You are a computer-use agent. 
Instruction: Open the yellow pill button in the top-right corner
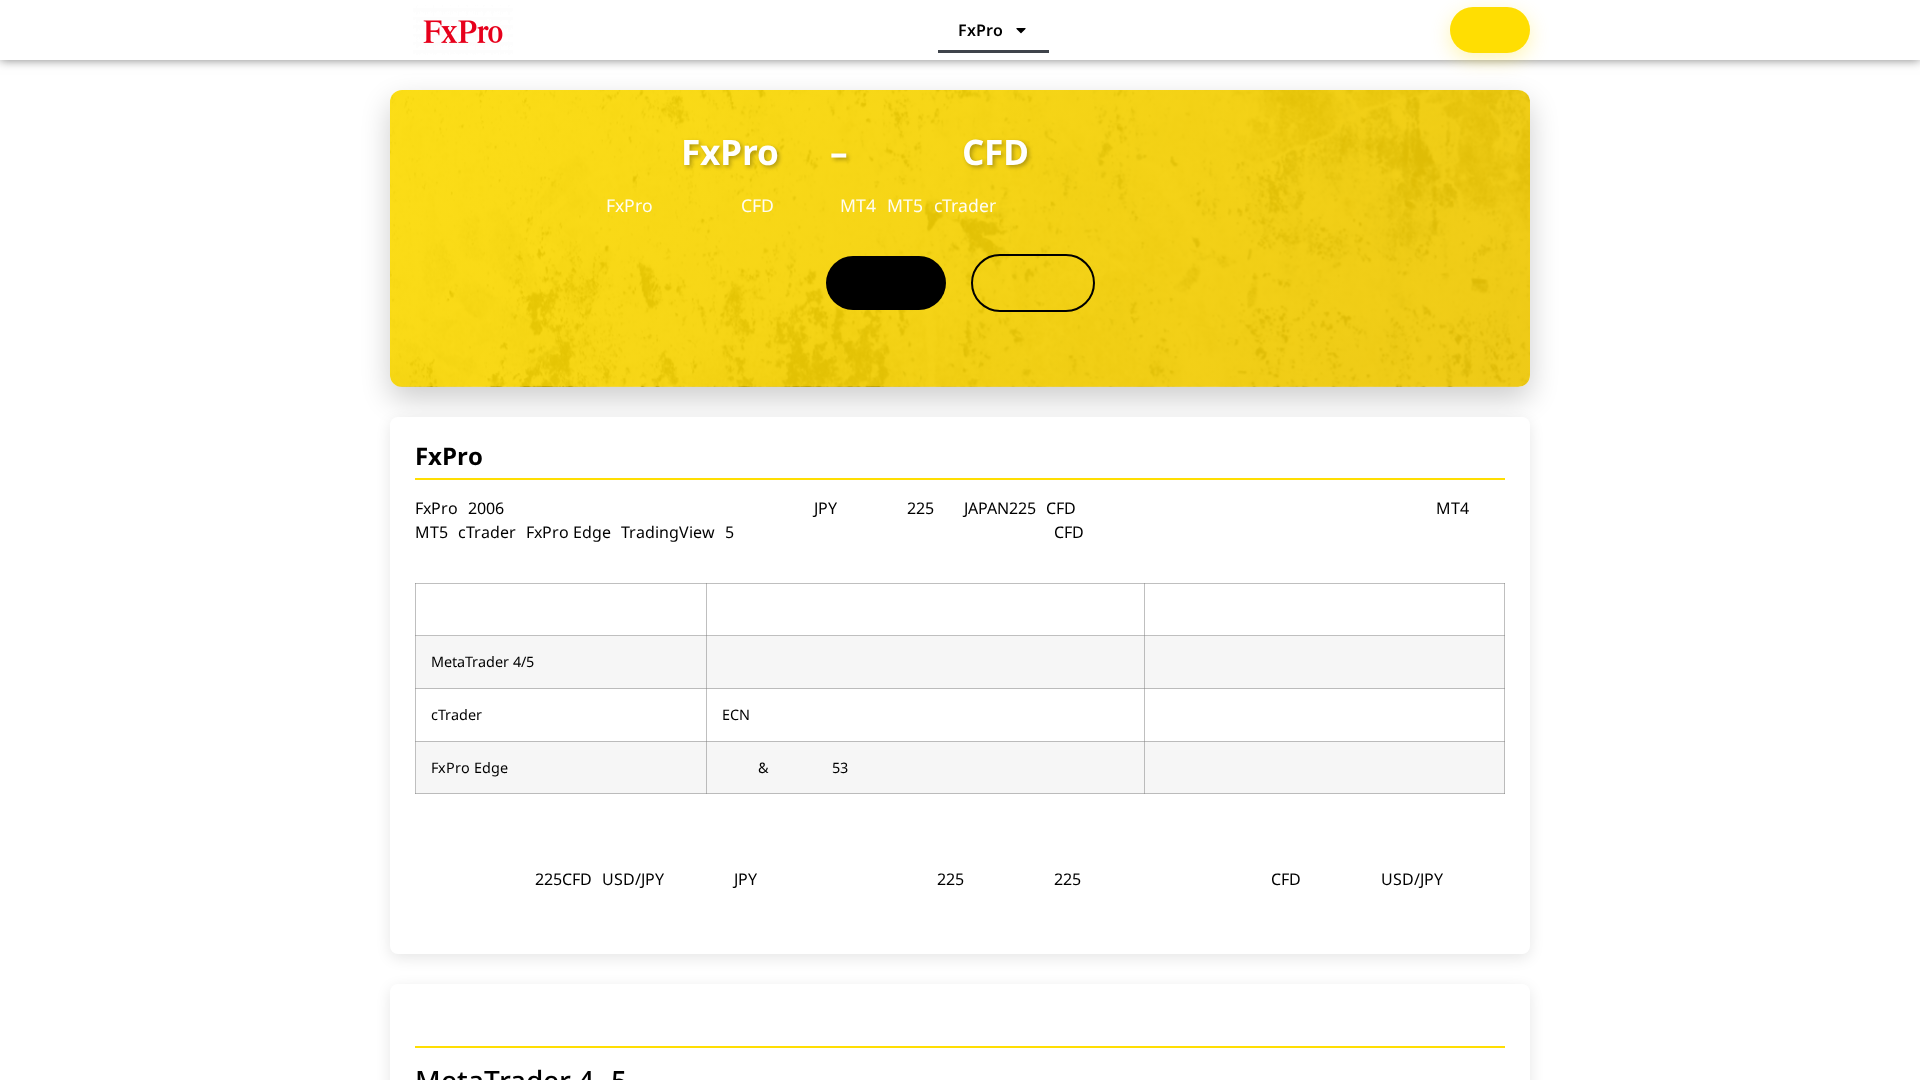pyautogui.click(x=1489, y=30)
